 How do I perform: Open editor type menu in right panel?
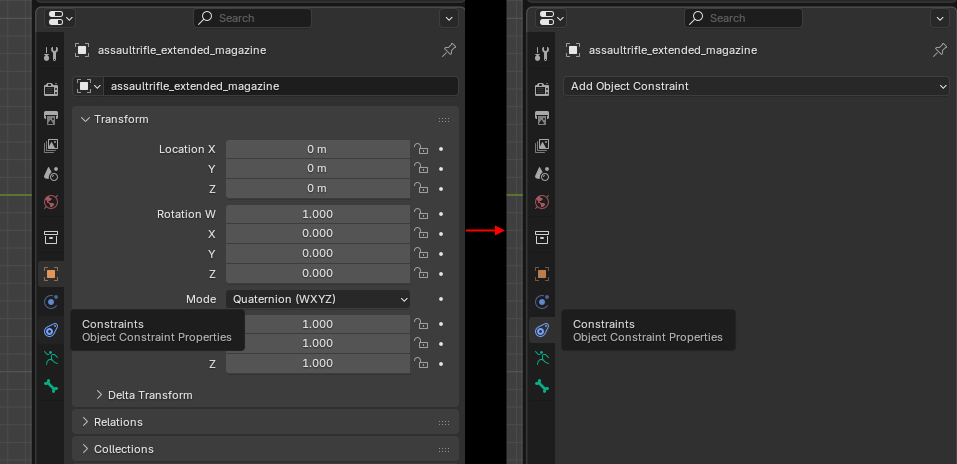551,18
